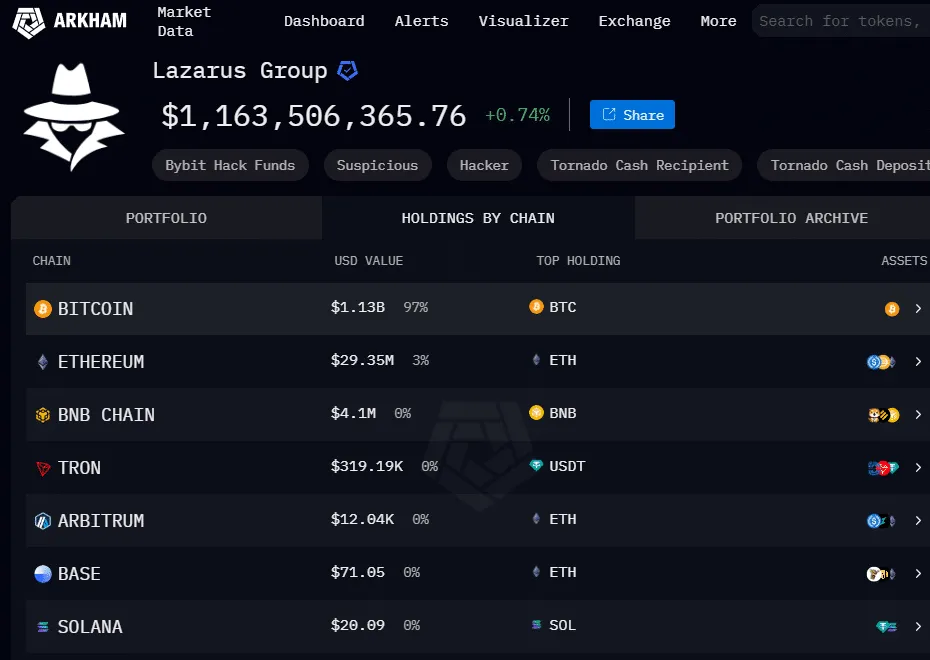Expand the Base row chevron
930x660 pixels.
pyautogui.click(x=918, y=573)
